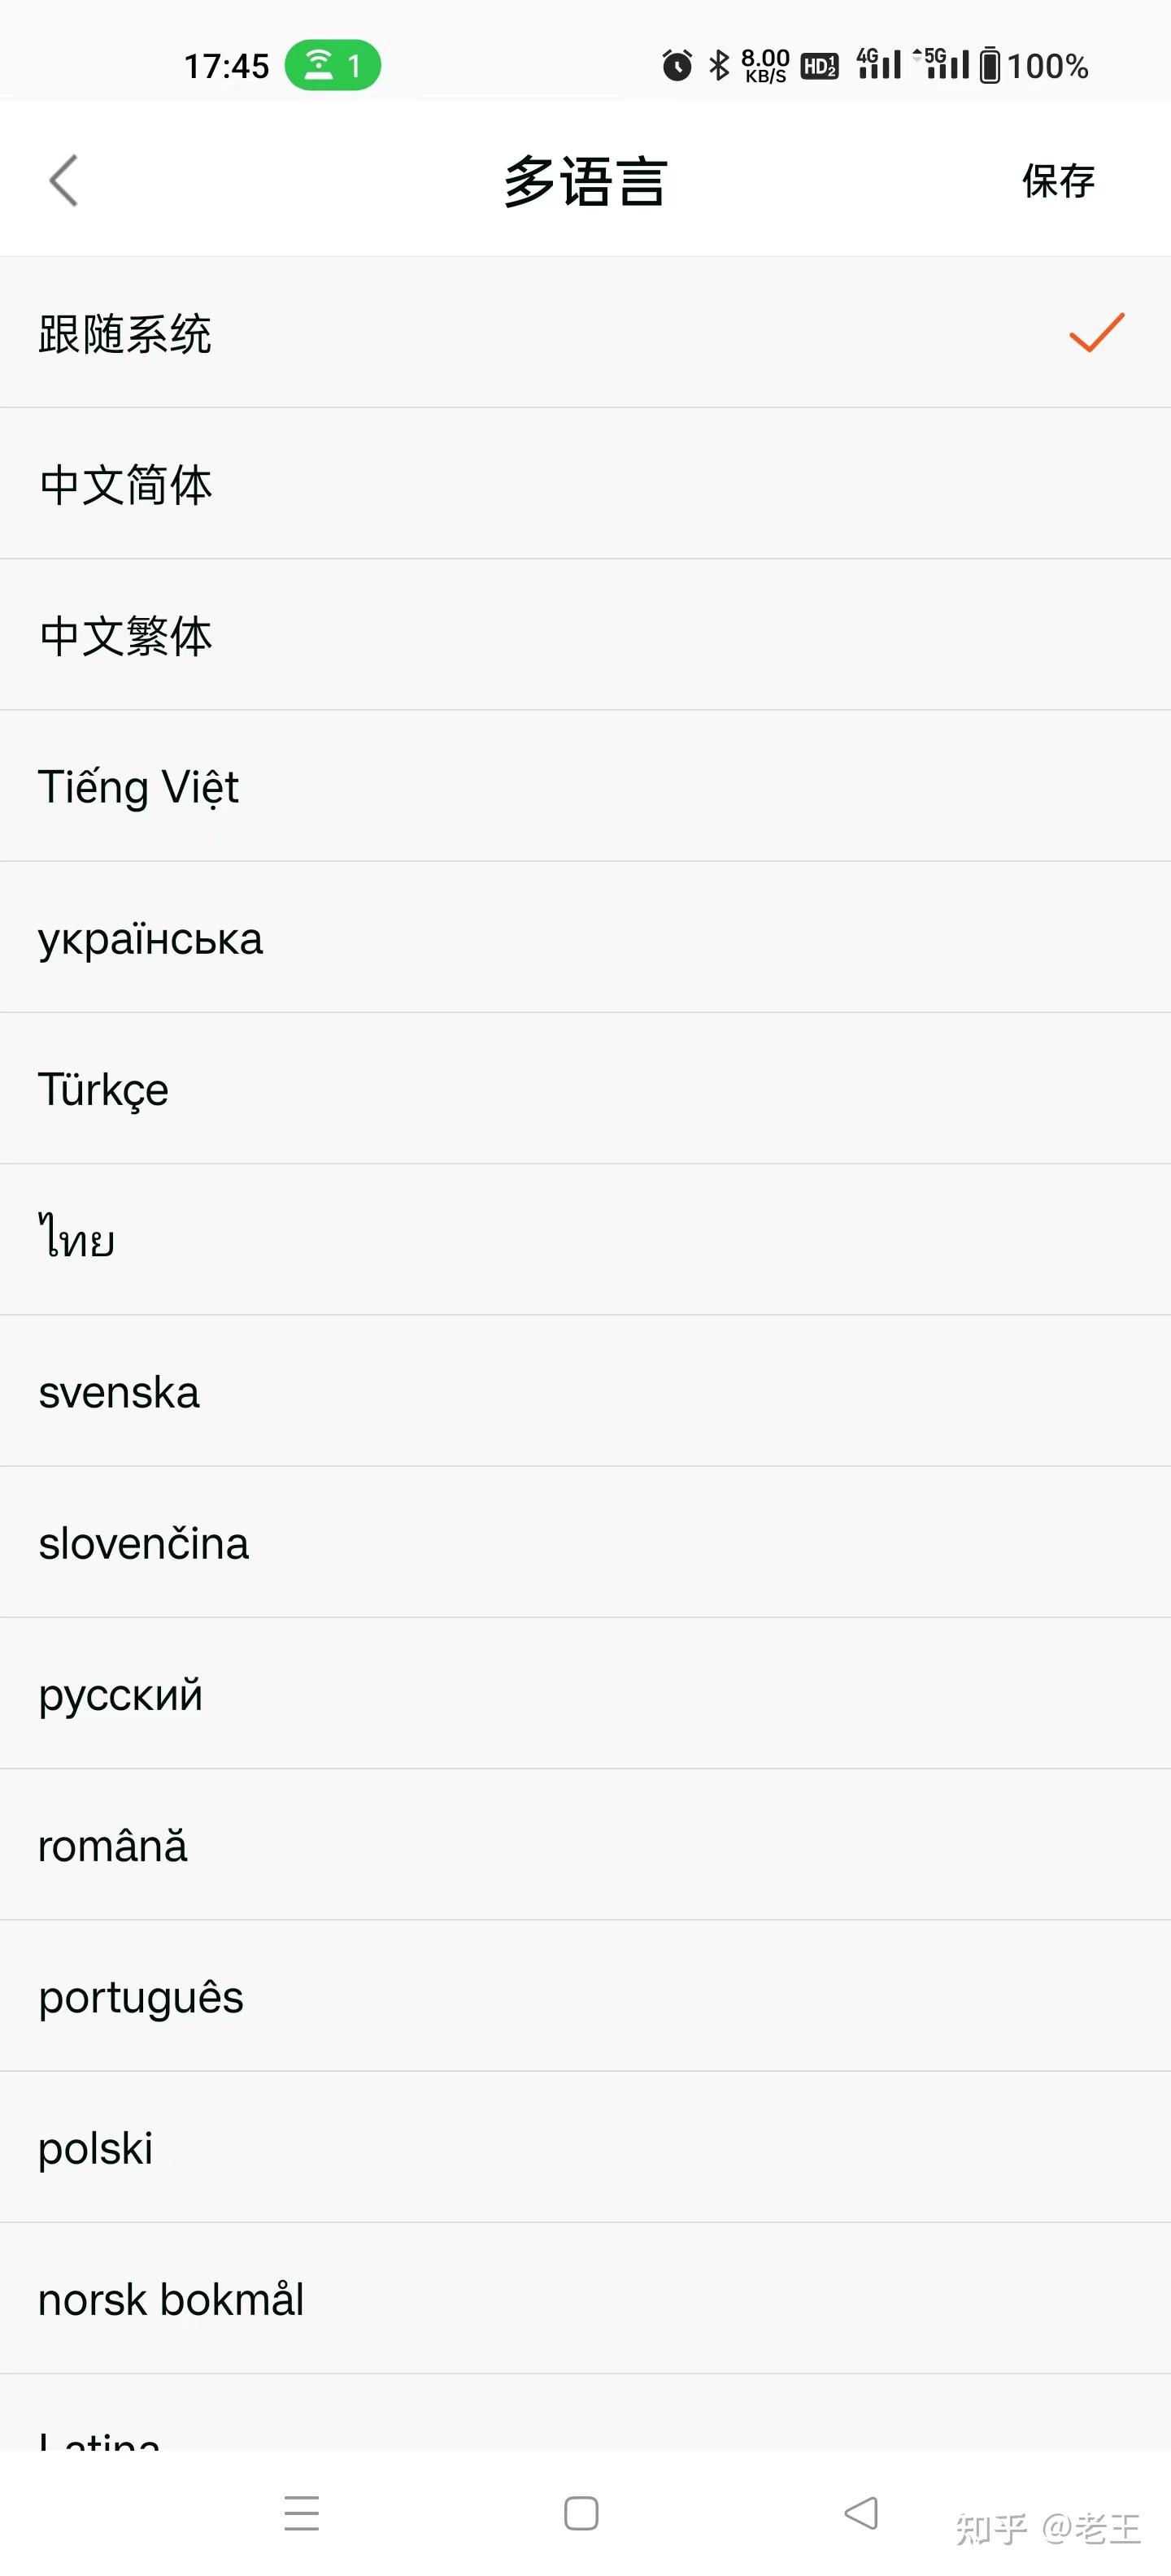Select 中文简体 language option
The image size is (1171, 2576).
tap(126, 485)
